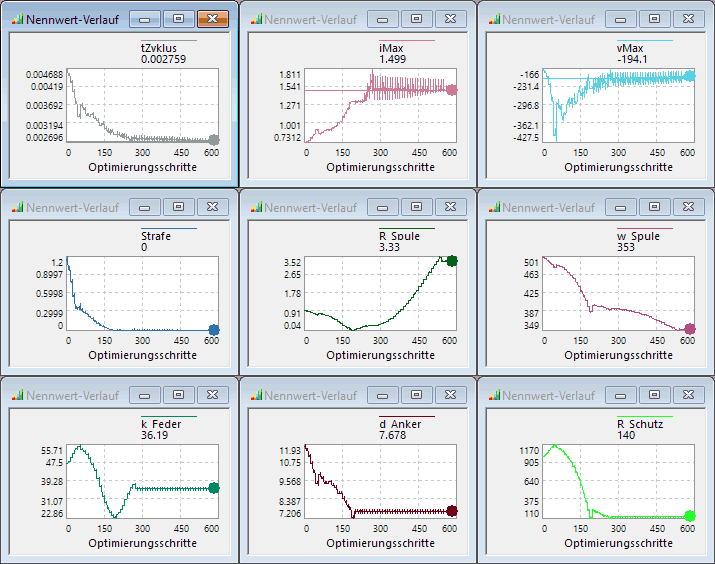Minimize the vMax chart window
The image size is (715, 564).
click(x=620, y=19)
